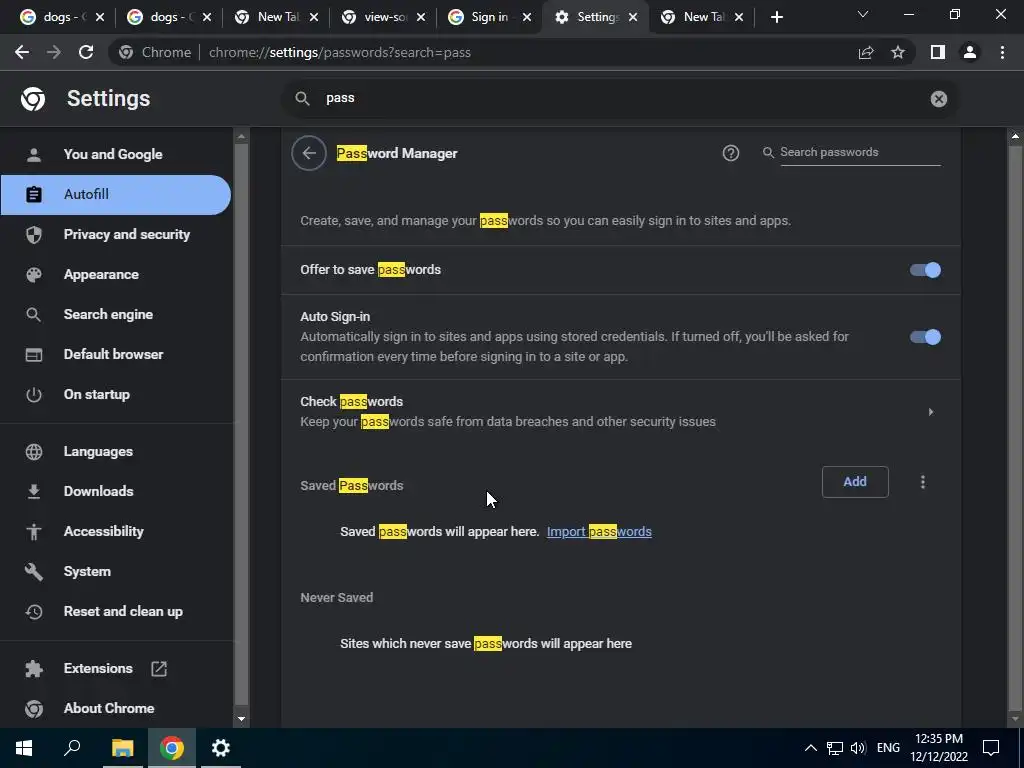Switch to the last New Tab tab
The image size is (1024, 768).
(x=704, y=17)
